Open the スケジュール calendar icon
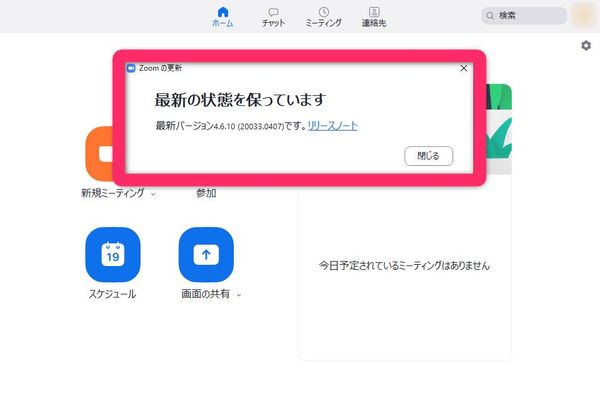This screenshot has width=600, height=413. [113, 255]
